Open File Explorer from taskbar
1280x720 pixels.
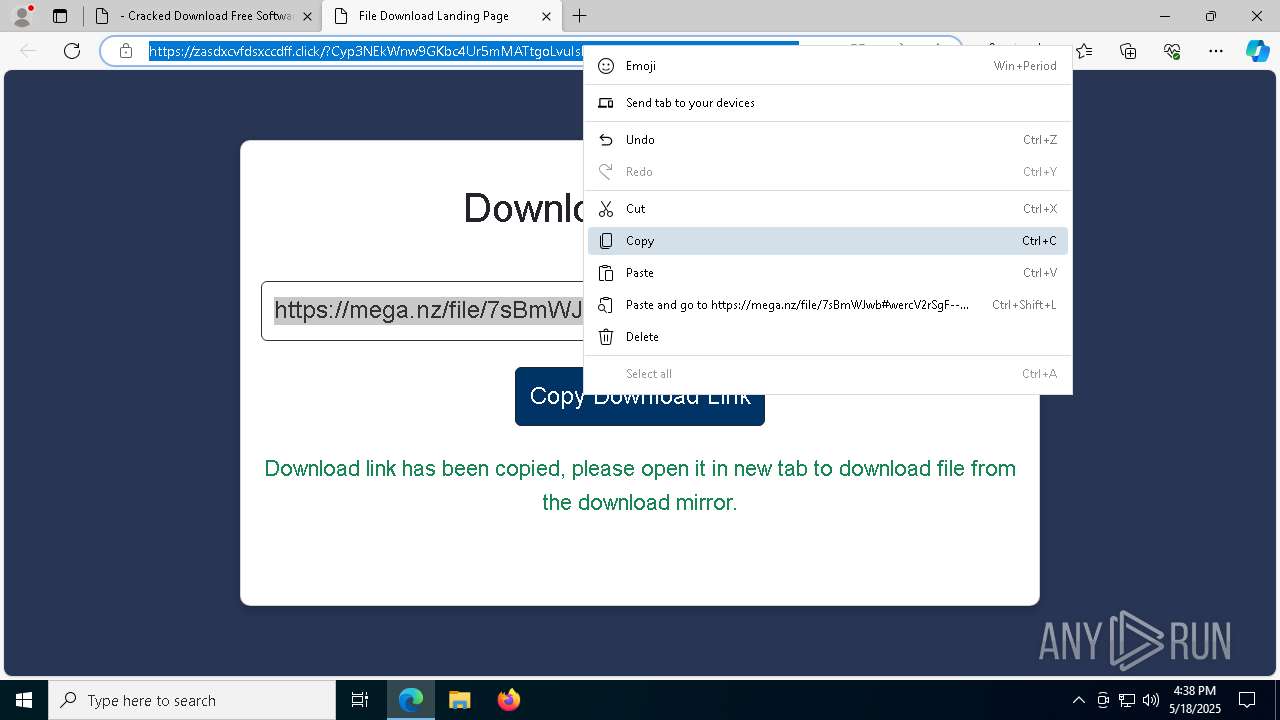(459, 700)
